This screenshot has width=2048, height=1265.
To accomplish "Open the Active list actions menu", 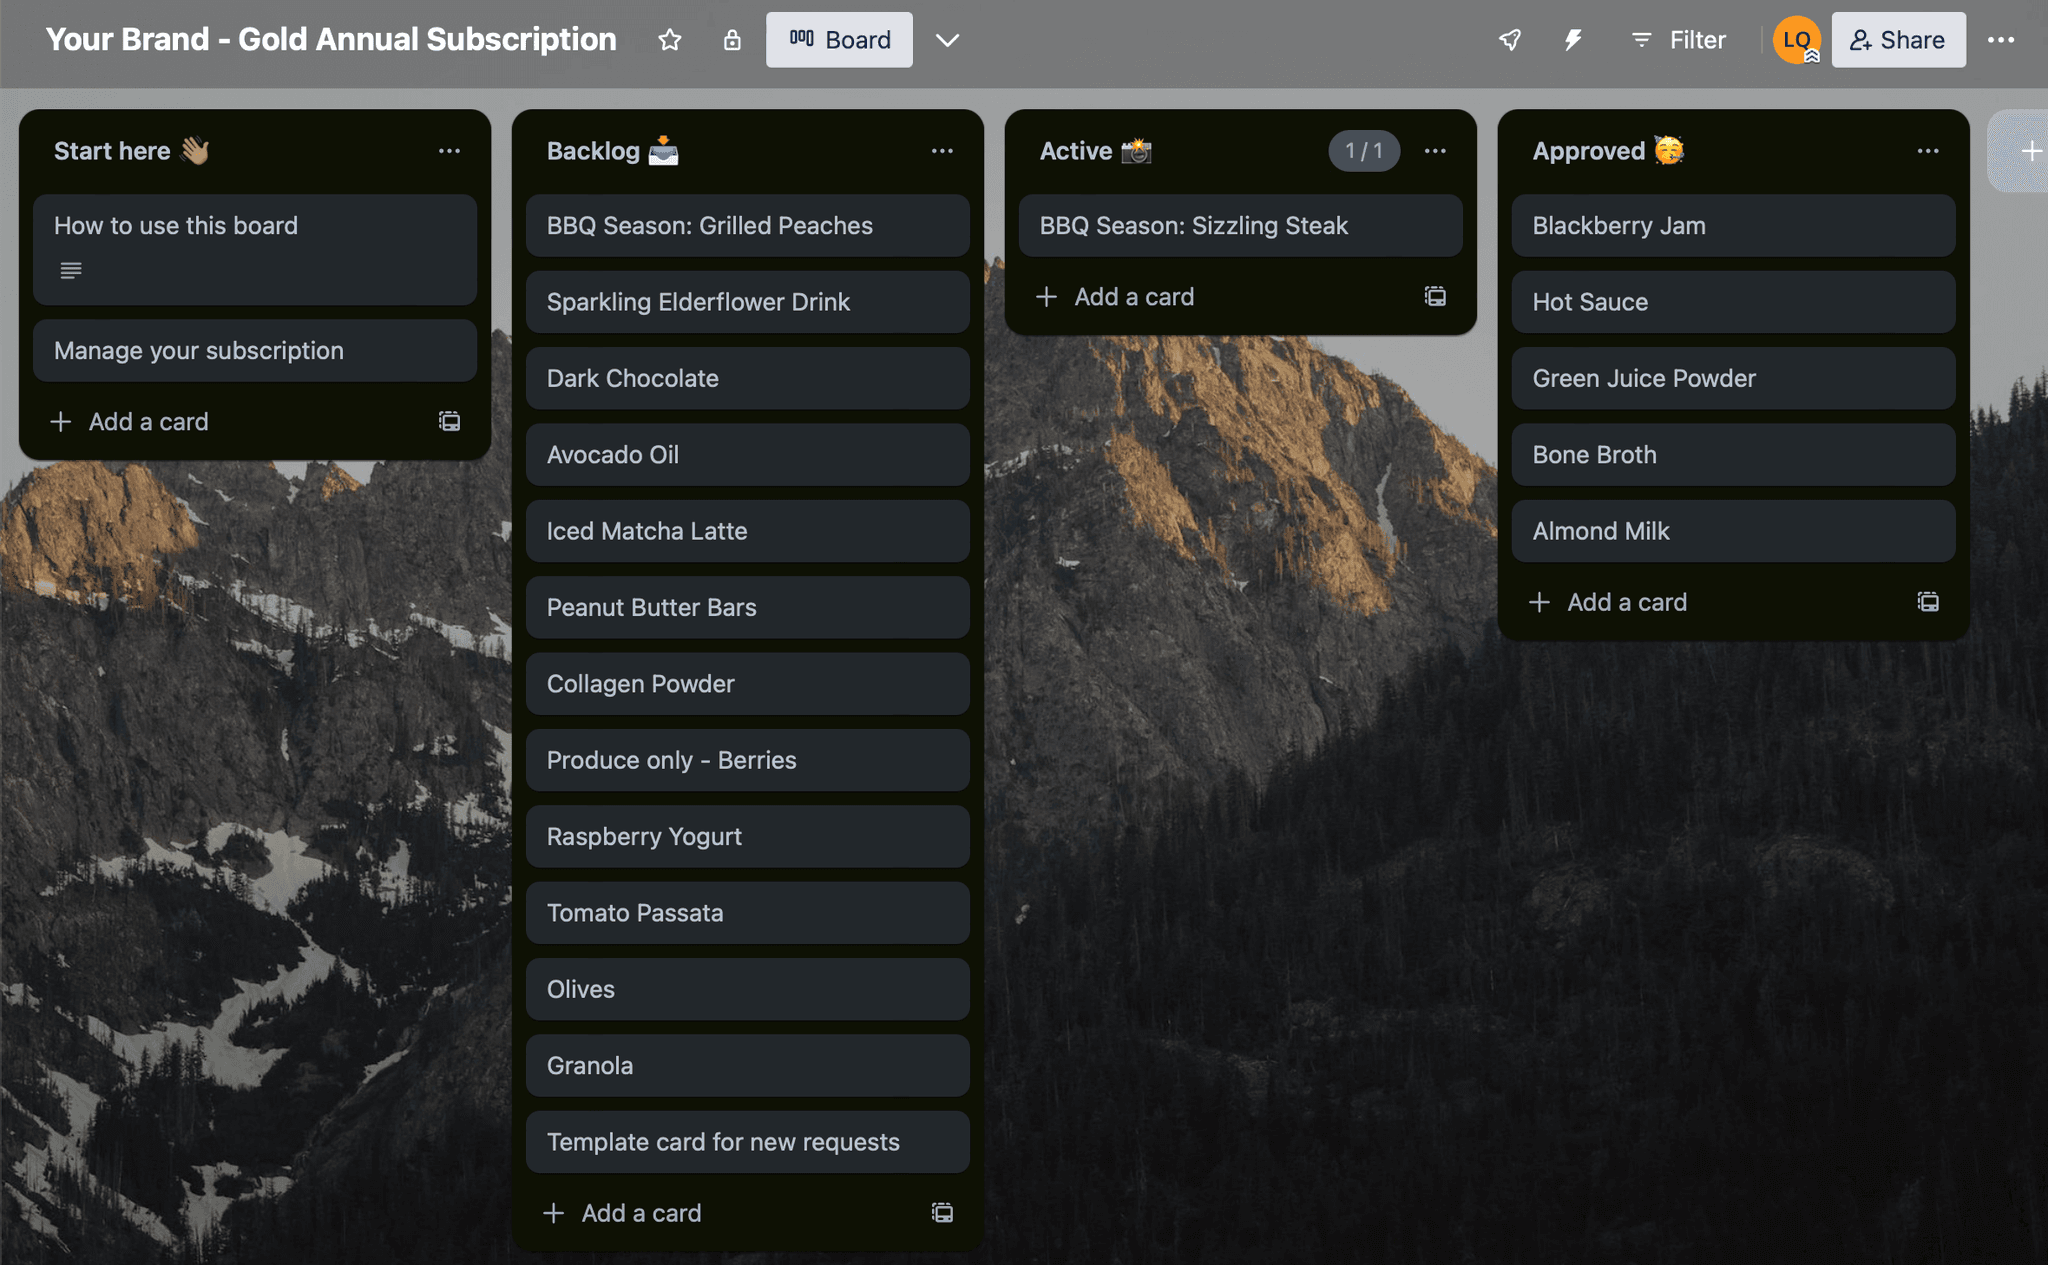I will tap(1435, 151).
